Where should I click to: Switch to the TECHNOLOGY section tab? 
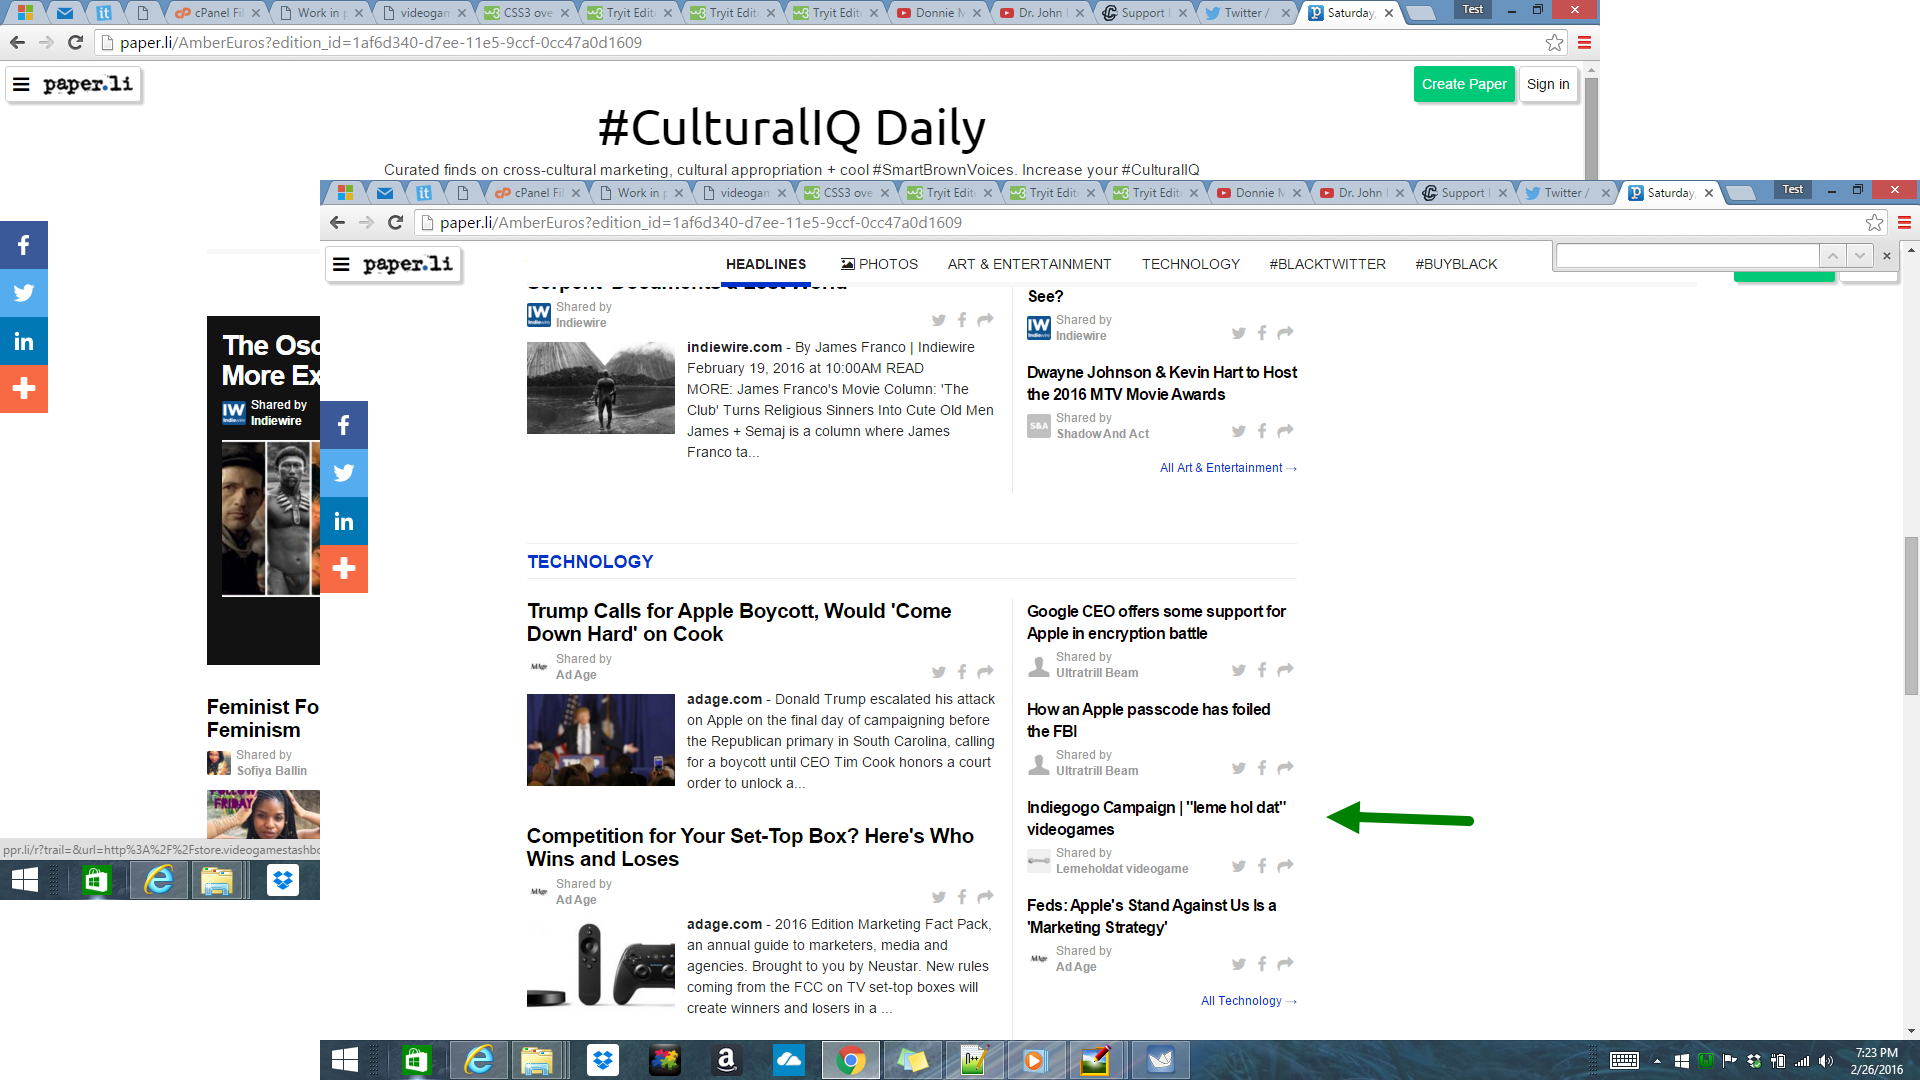[x=1190, y=264]
